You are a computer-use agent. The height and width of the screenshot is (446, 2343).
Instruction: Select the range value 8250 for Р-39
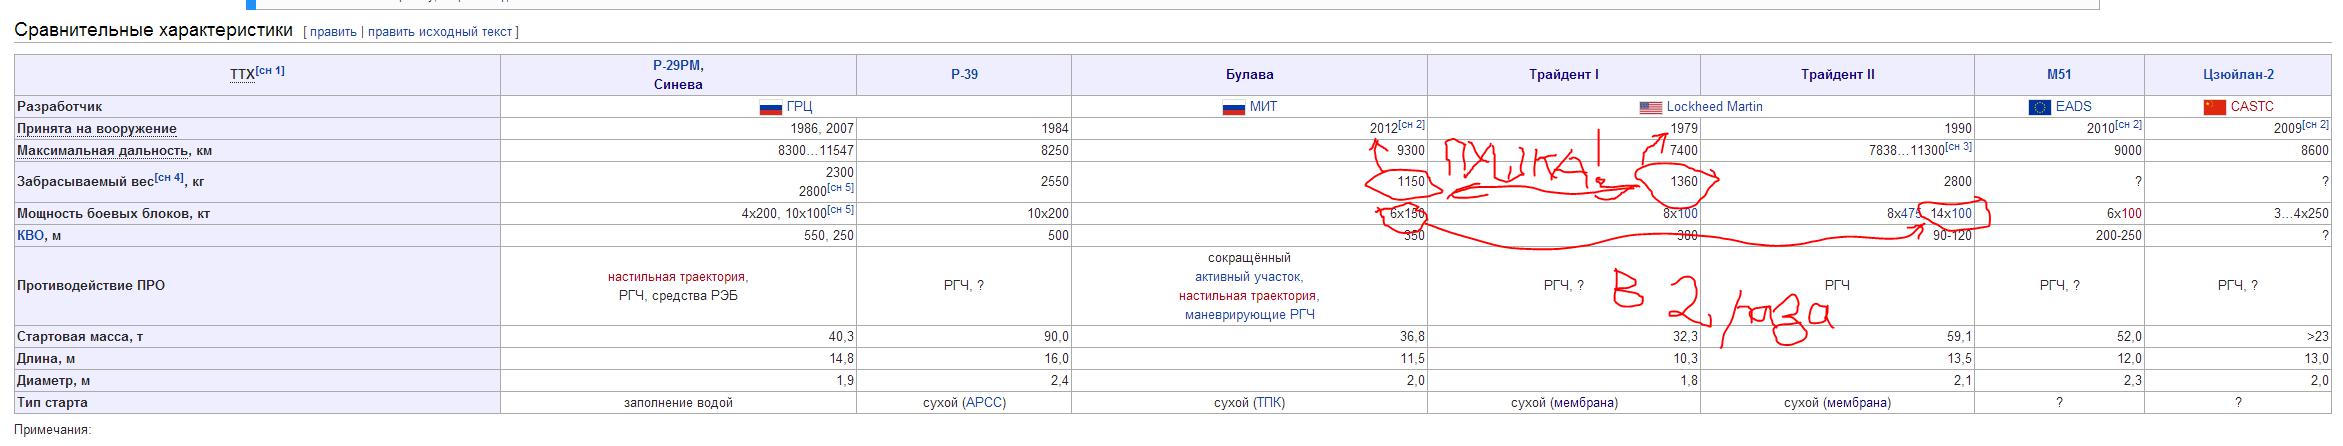point(1054,151)
